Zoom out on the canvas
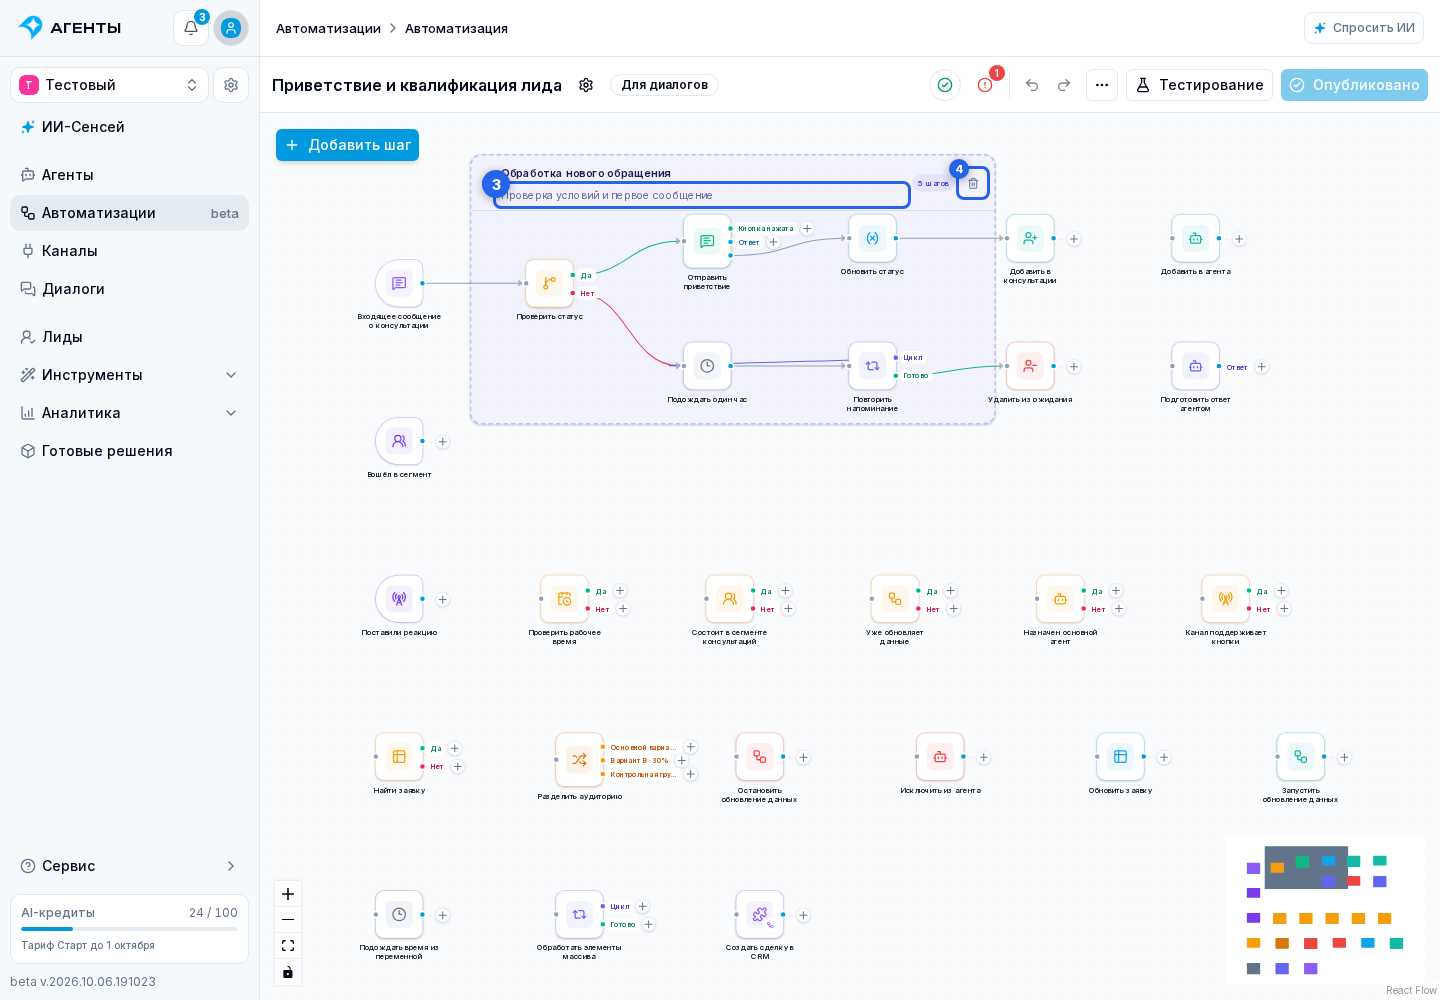 point(288,920)
